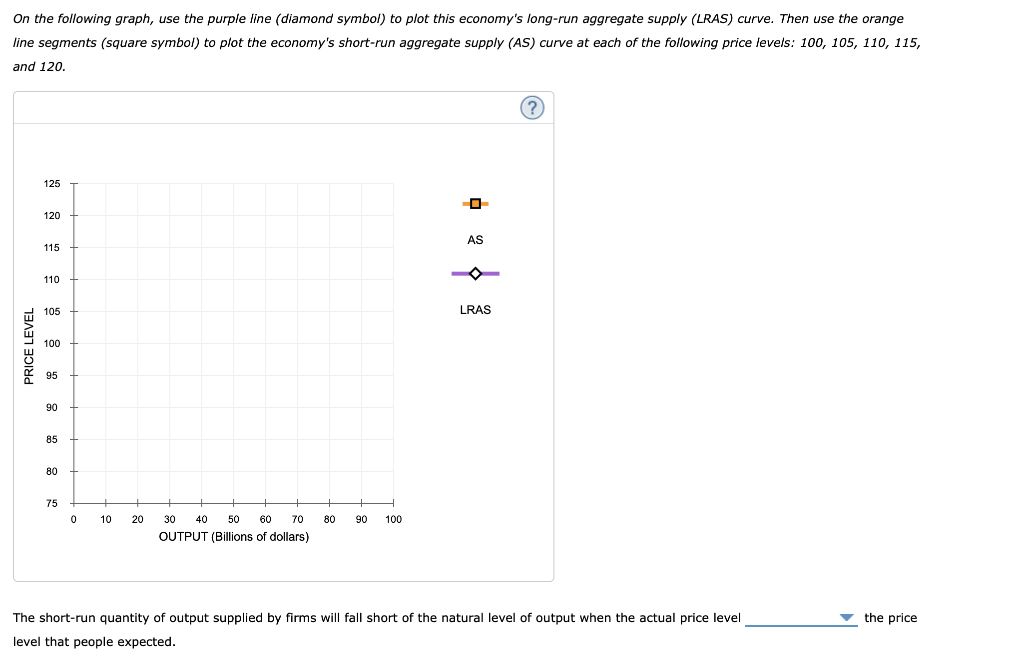This screenshot has height=671, width=1024.
Task: Open the question mark help icon
Action: (532, 107)
